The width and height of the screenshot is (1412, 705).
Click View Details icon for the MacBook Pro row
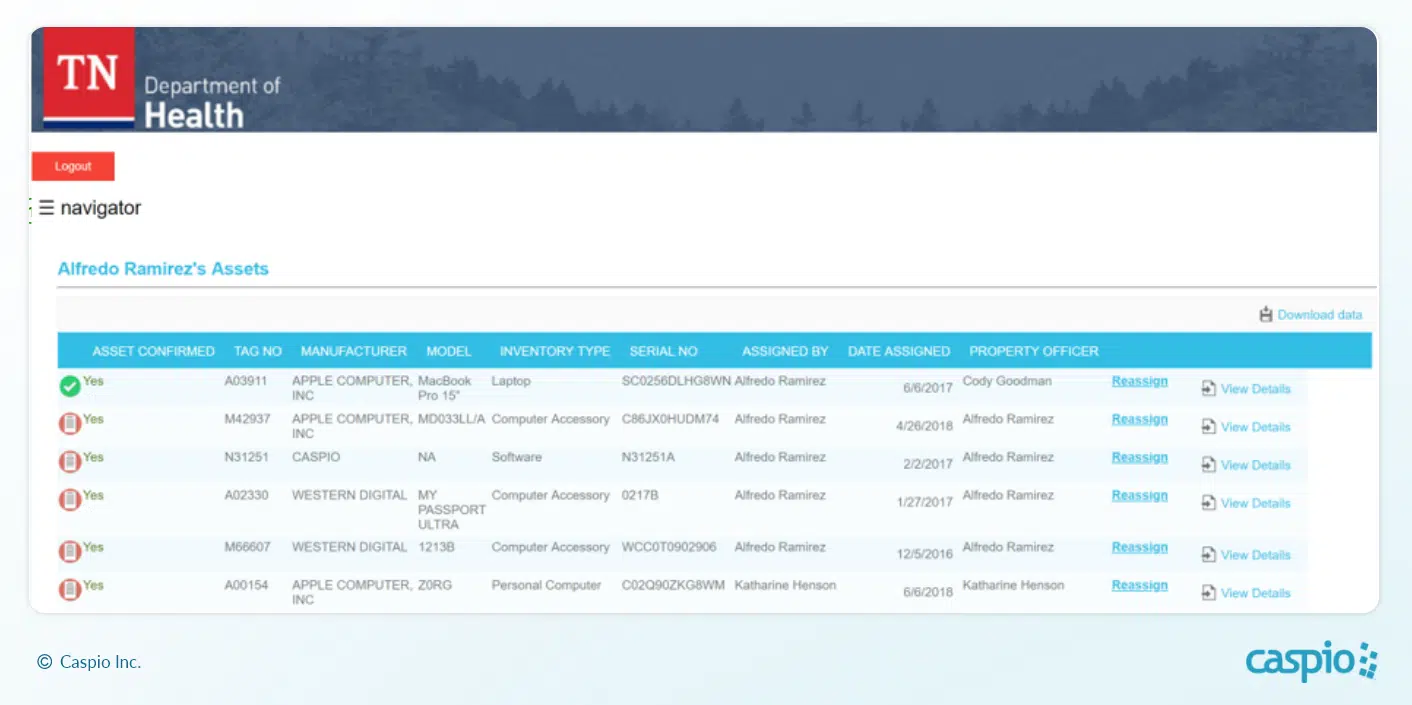[1209, 389]
